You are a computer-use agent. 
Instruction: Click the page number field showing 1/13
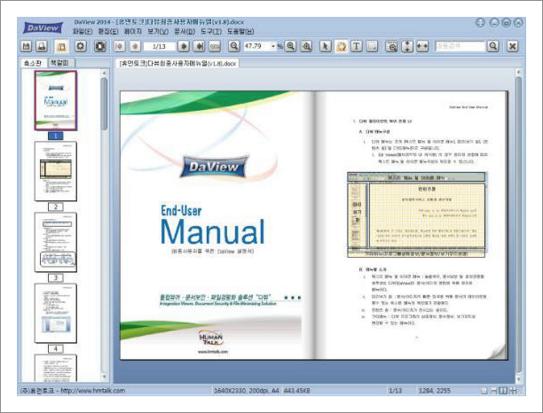(x=159, y=46)
